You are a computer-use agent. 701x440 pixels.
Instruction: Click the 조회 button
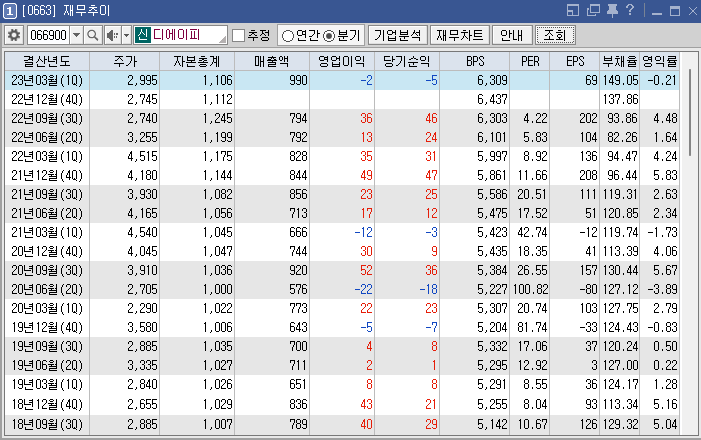pyautogui.click(x=555, y=35)
